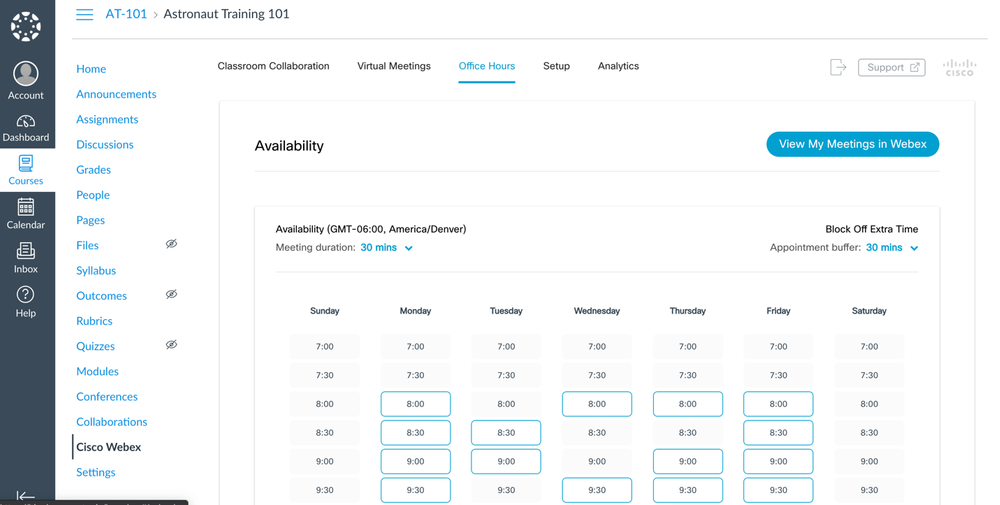1000x505 pixels.
Task: Open Grades in course menu
Action: click(93, 170)
